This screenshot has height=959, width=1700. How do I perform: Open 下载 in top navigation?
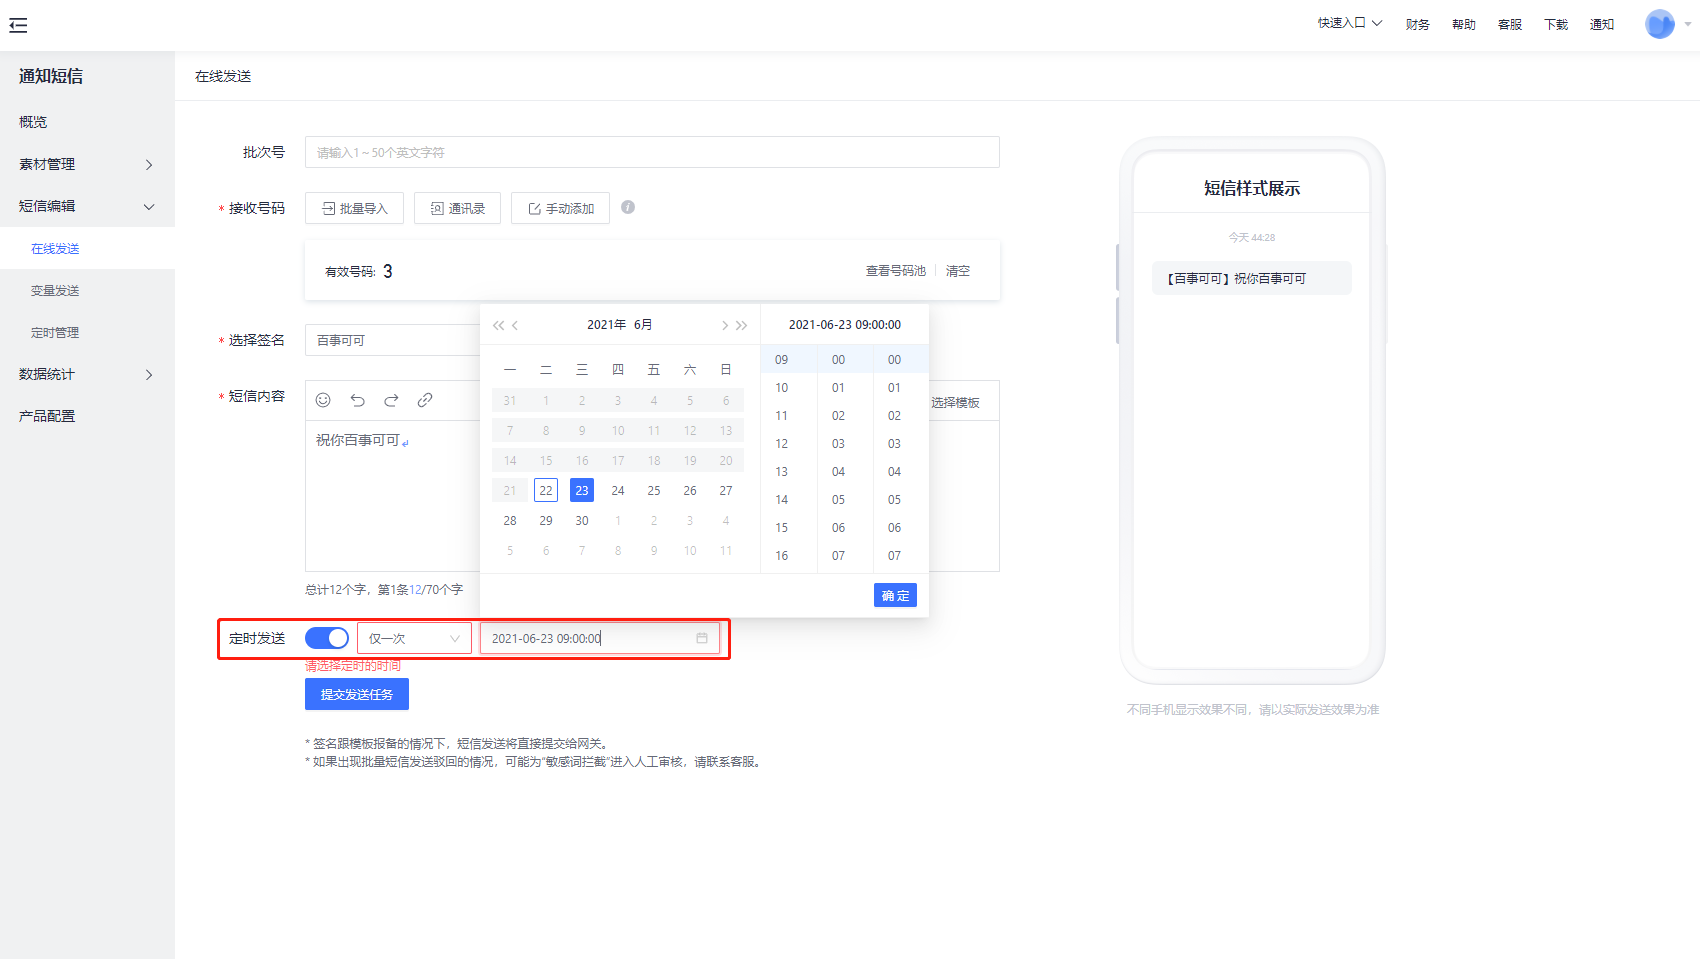pyautogui.click(x=1555, y=25)
